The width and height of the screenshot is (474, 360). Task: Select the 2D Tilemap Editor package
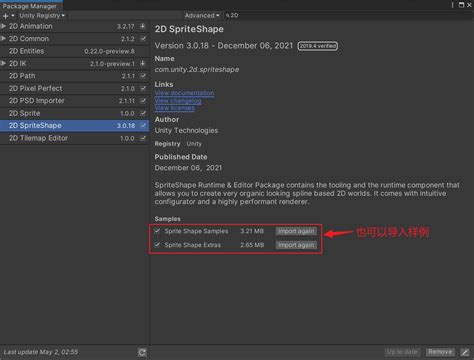74,138
